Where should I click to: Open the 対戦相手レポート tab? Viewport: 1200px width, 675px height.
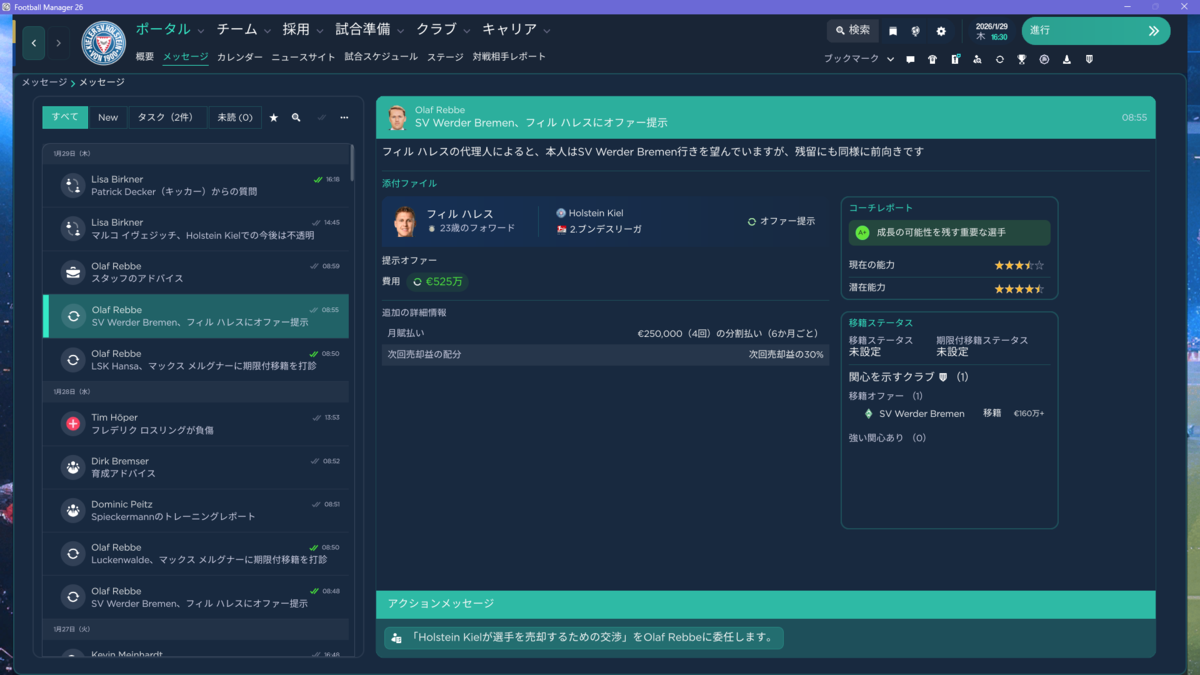pos(509,57)
